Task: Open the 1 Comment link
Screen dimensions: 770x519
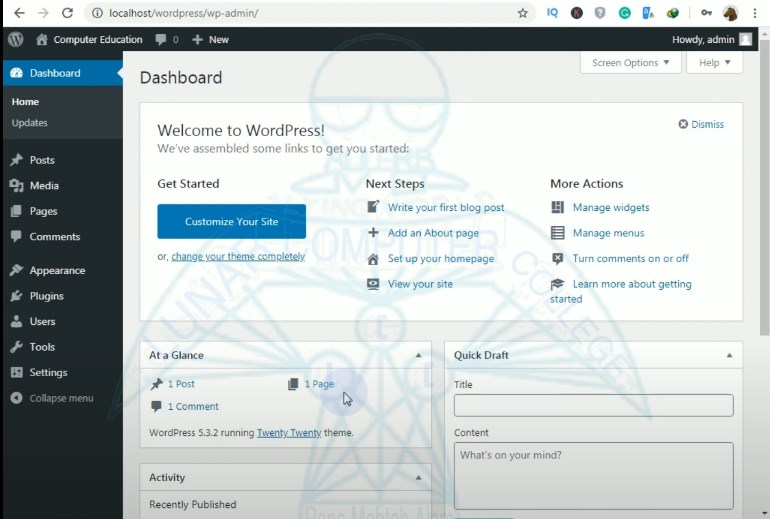Action: click(x=193, y=407)
